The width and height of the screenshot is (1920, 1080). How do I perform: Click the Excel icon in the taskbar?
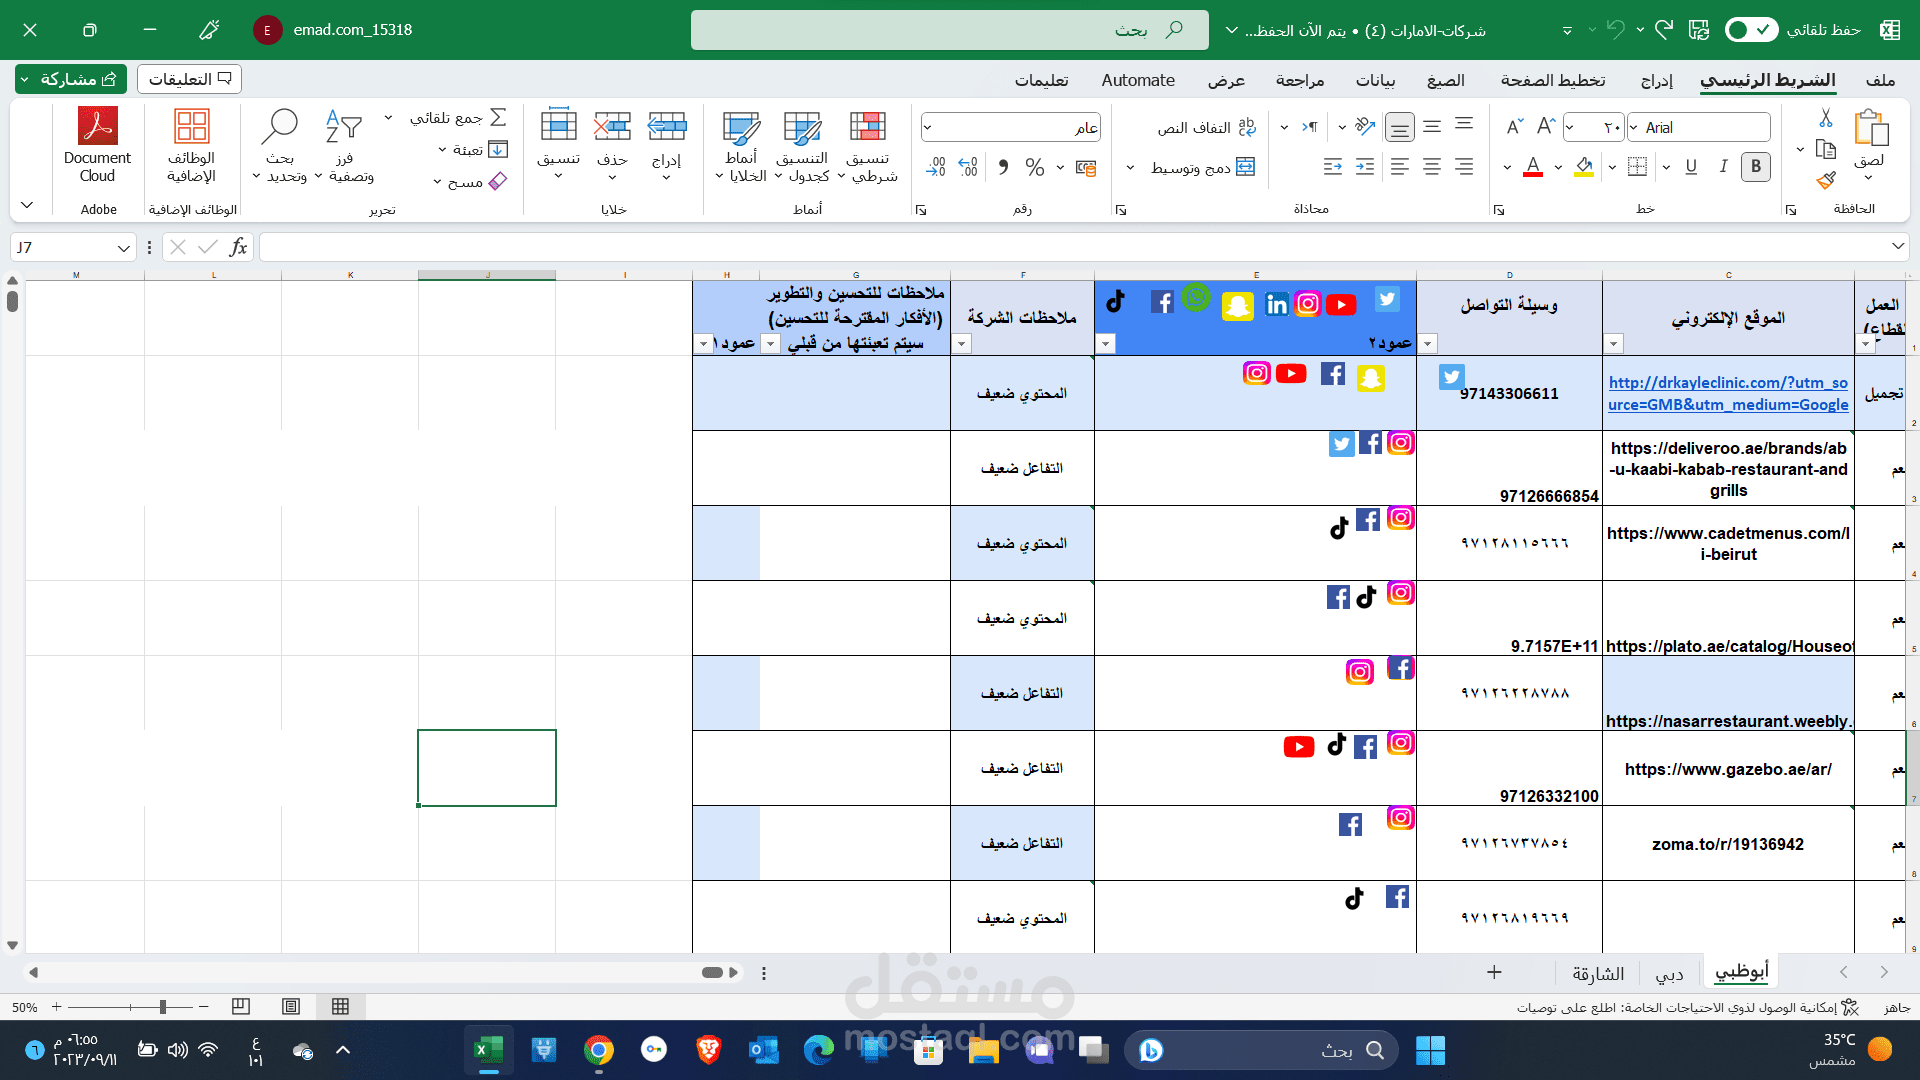pyautogui.click(x=488, y=1050)
